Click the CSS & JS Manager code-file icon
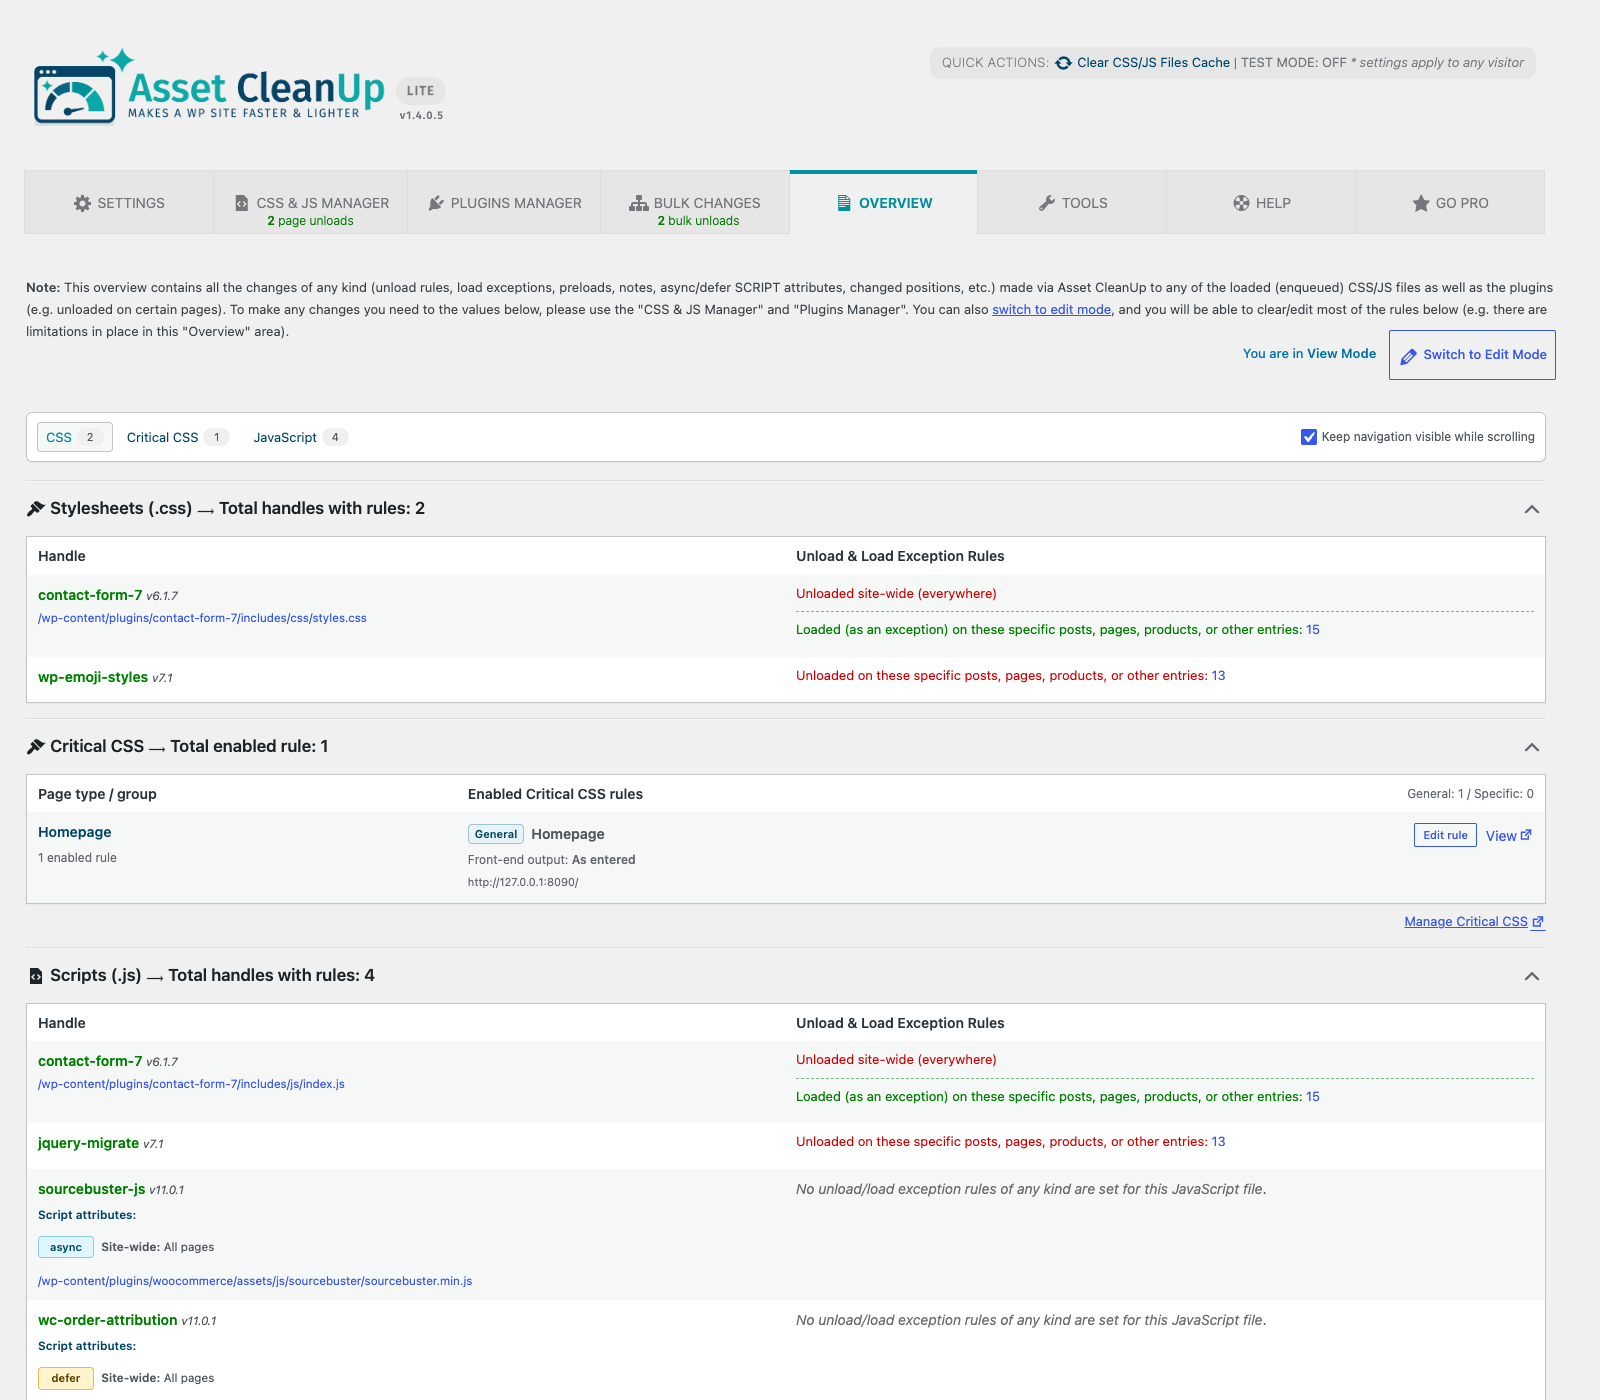 242,203
